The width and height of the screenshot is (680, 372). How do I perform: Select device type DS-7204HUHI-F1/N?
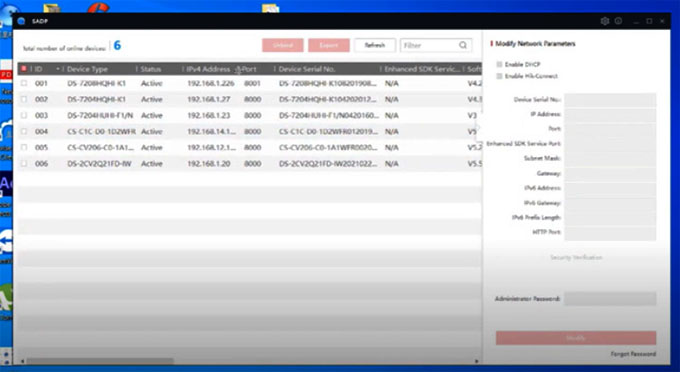pyautogui.click(x=100, y=115)
